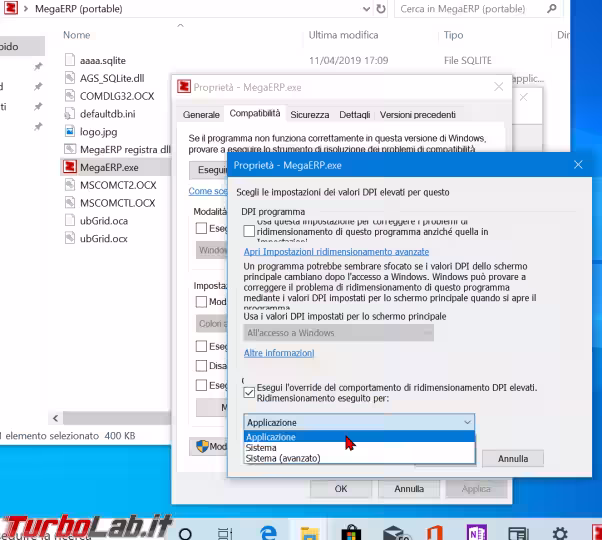Toggle the 'Eseg' checkbox below the 'Disa' checkbox
The image size is (602, 540).
tap(201, 385)
